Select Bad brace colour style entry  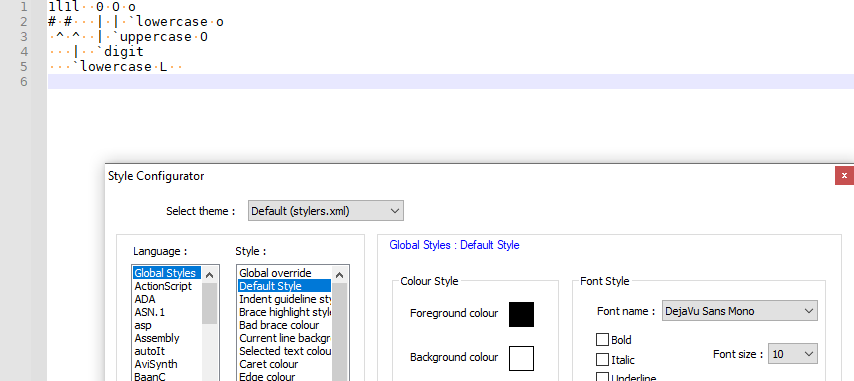(284, 325)
